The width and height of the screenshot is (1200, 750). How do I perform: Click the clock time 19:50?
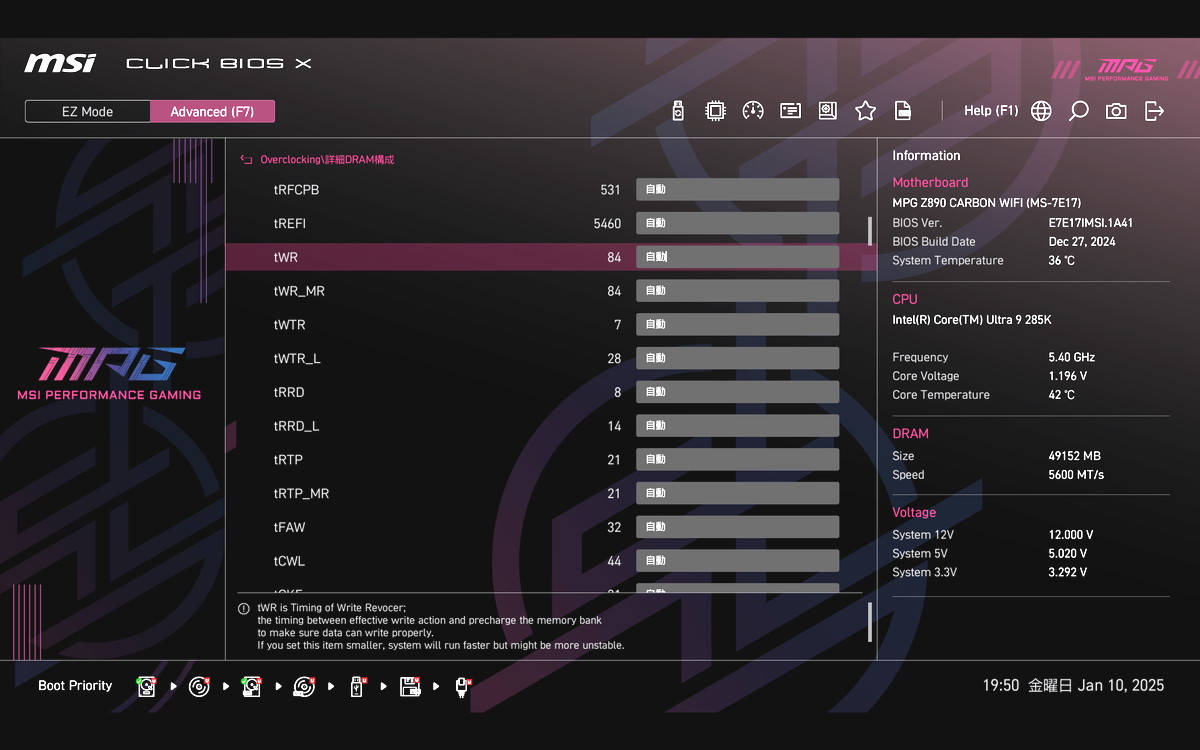tap(1001, 686)
